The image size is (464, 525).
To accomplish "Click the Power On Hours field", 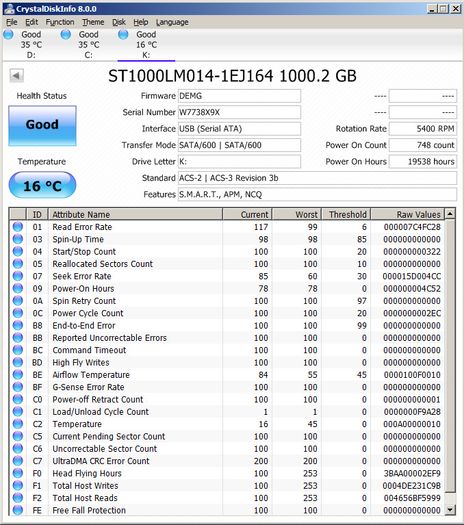I will click(x=422, y=162).
